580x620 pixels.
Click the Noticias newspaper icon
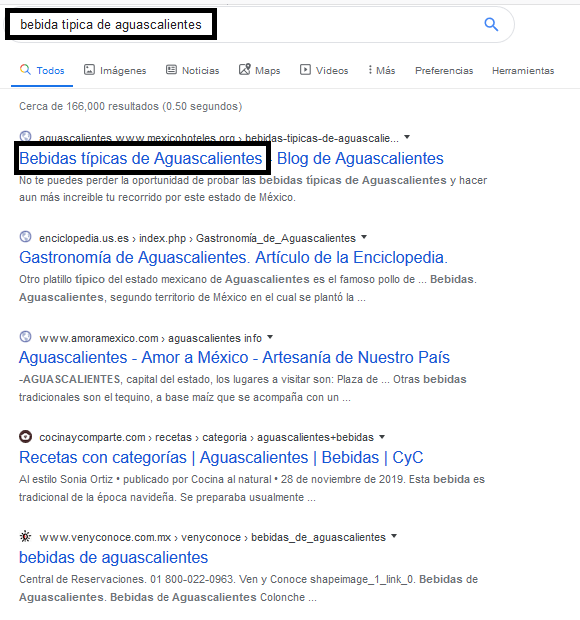[x=171, y=70]
